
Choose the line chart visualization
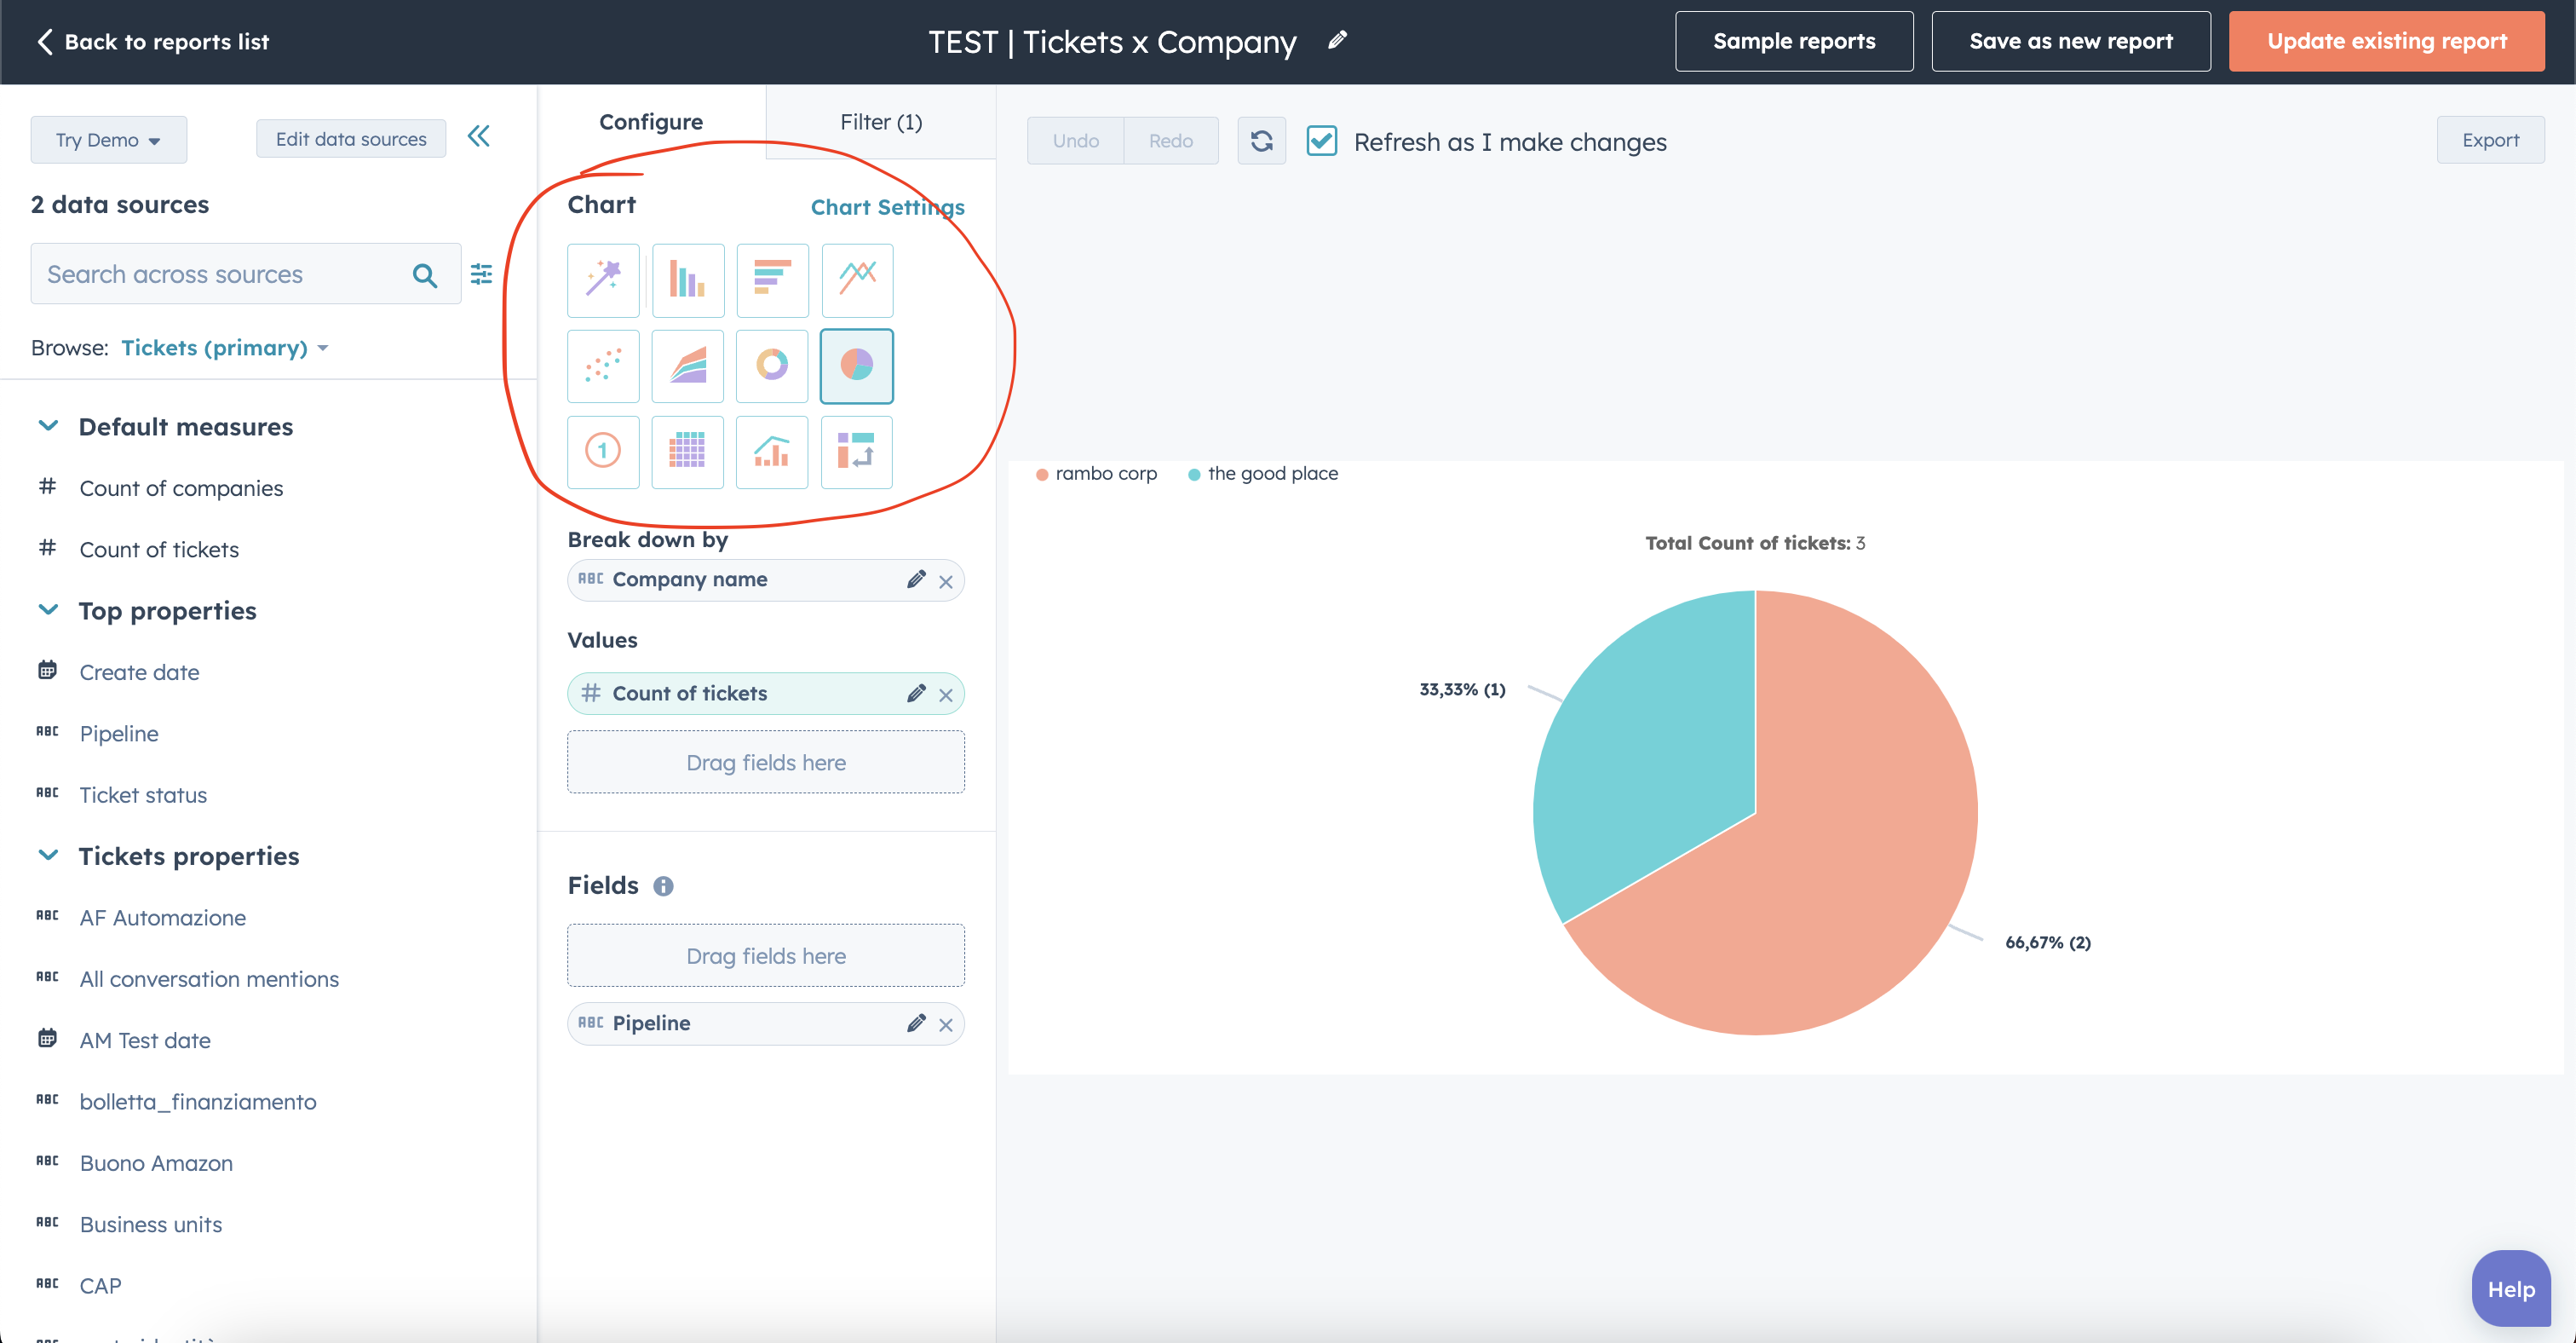[856, 280]
